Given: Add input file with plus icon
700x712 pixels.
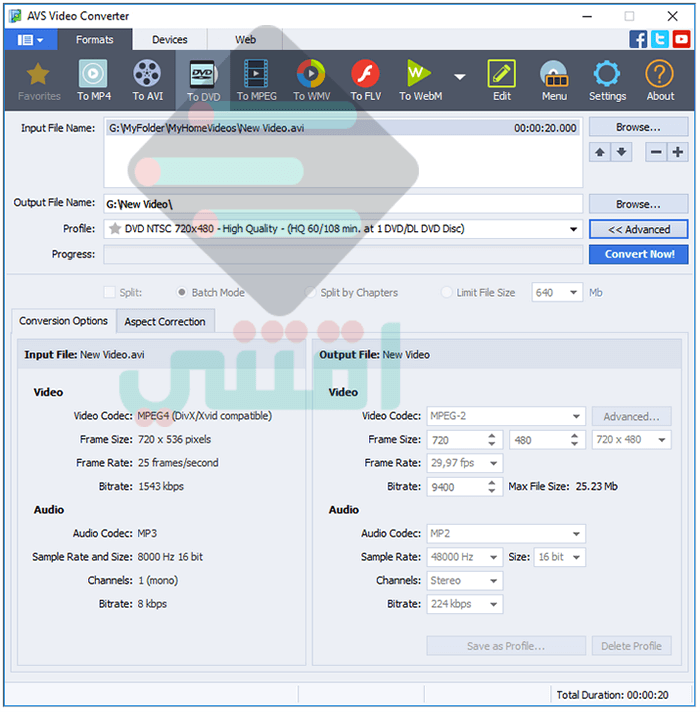Looking at the screenshot, I should click(678, 152).
